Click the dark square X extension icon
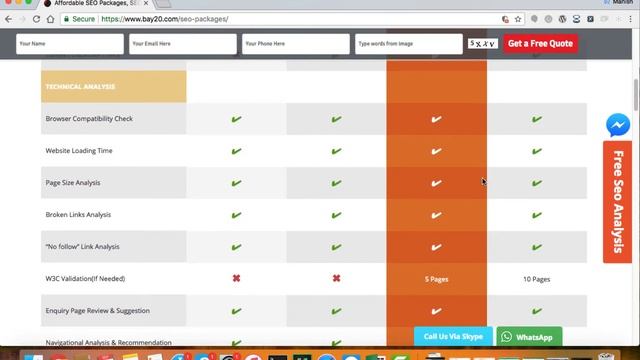The image size is (640, 360). click(x=590, y=19)
